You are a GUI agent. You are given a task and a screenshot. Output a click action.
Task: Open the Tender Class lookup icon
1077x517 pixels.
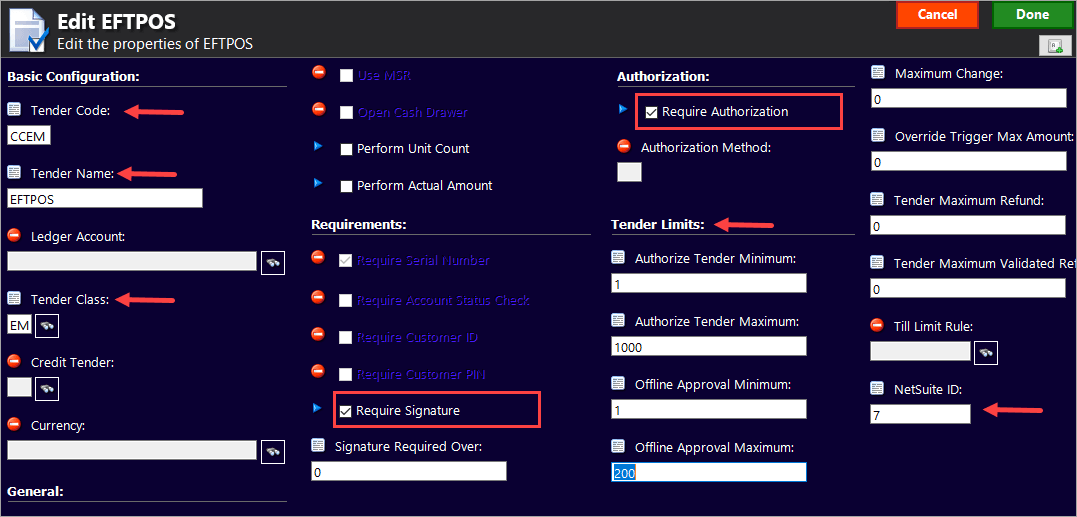tap(46, 325)
